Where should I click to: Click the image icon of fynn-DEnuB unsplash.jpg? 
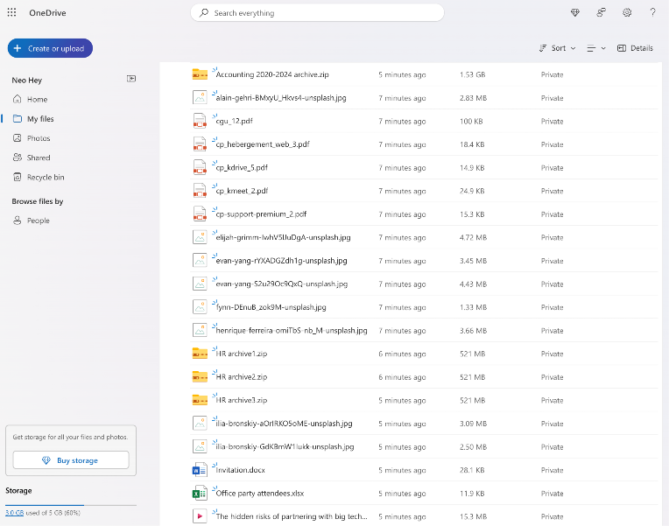point(200,307)
